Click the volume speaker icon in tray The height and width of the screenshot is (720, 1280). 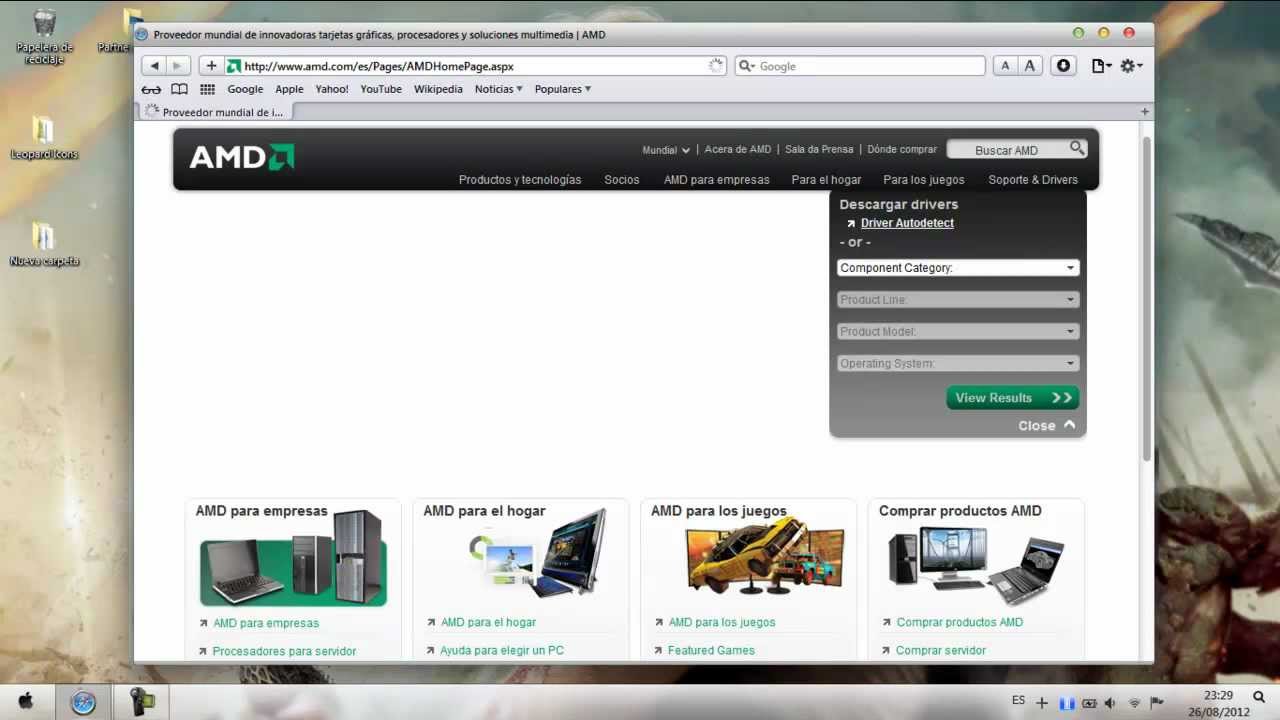(x=1110, y=703)
